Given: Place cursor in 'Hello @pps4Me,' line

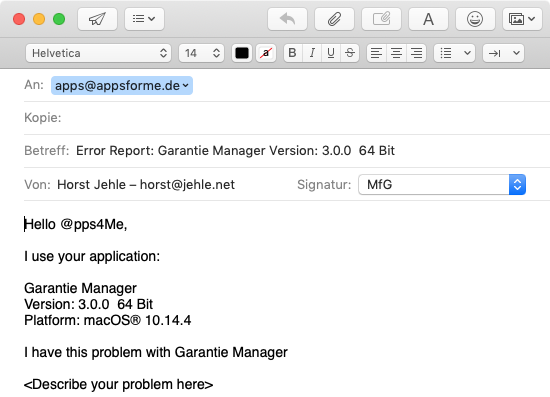Looking at the screenshot, I should 75,224.
